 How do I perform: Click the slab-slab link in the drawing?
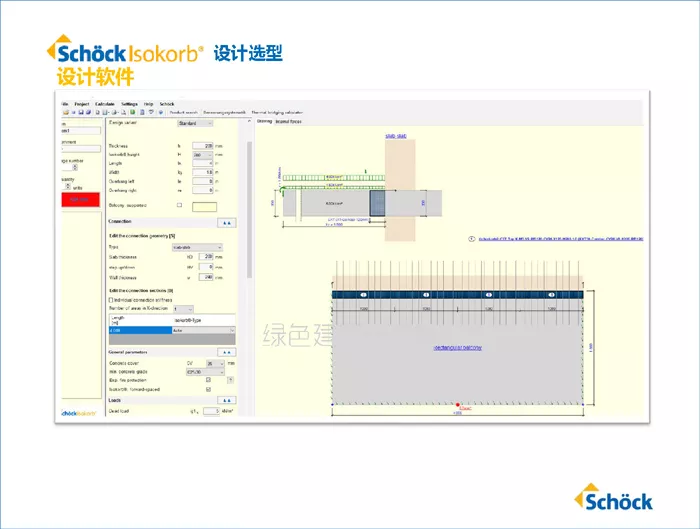tap(396, 136)
